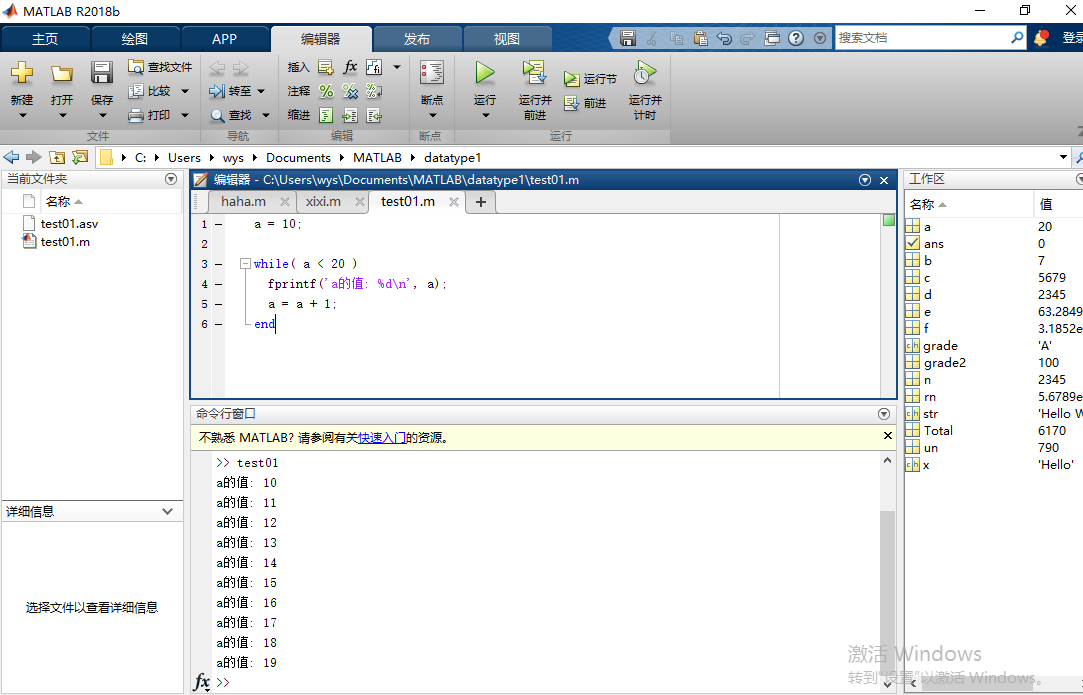Click the notification bell icon
Image resolution: width=1083 pixels, height=695 pixels.
pyautogui.click(x=1040, y=38)
